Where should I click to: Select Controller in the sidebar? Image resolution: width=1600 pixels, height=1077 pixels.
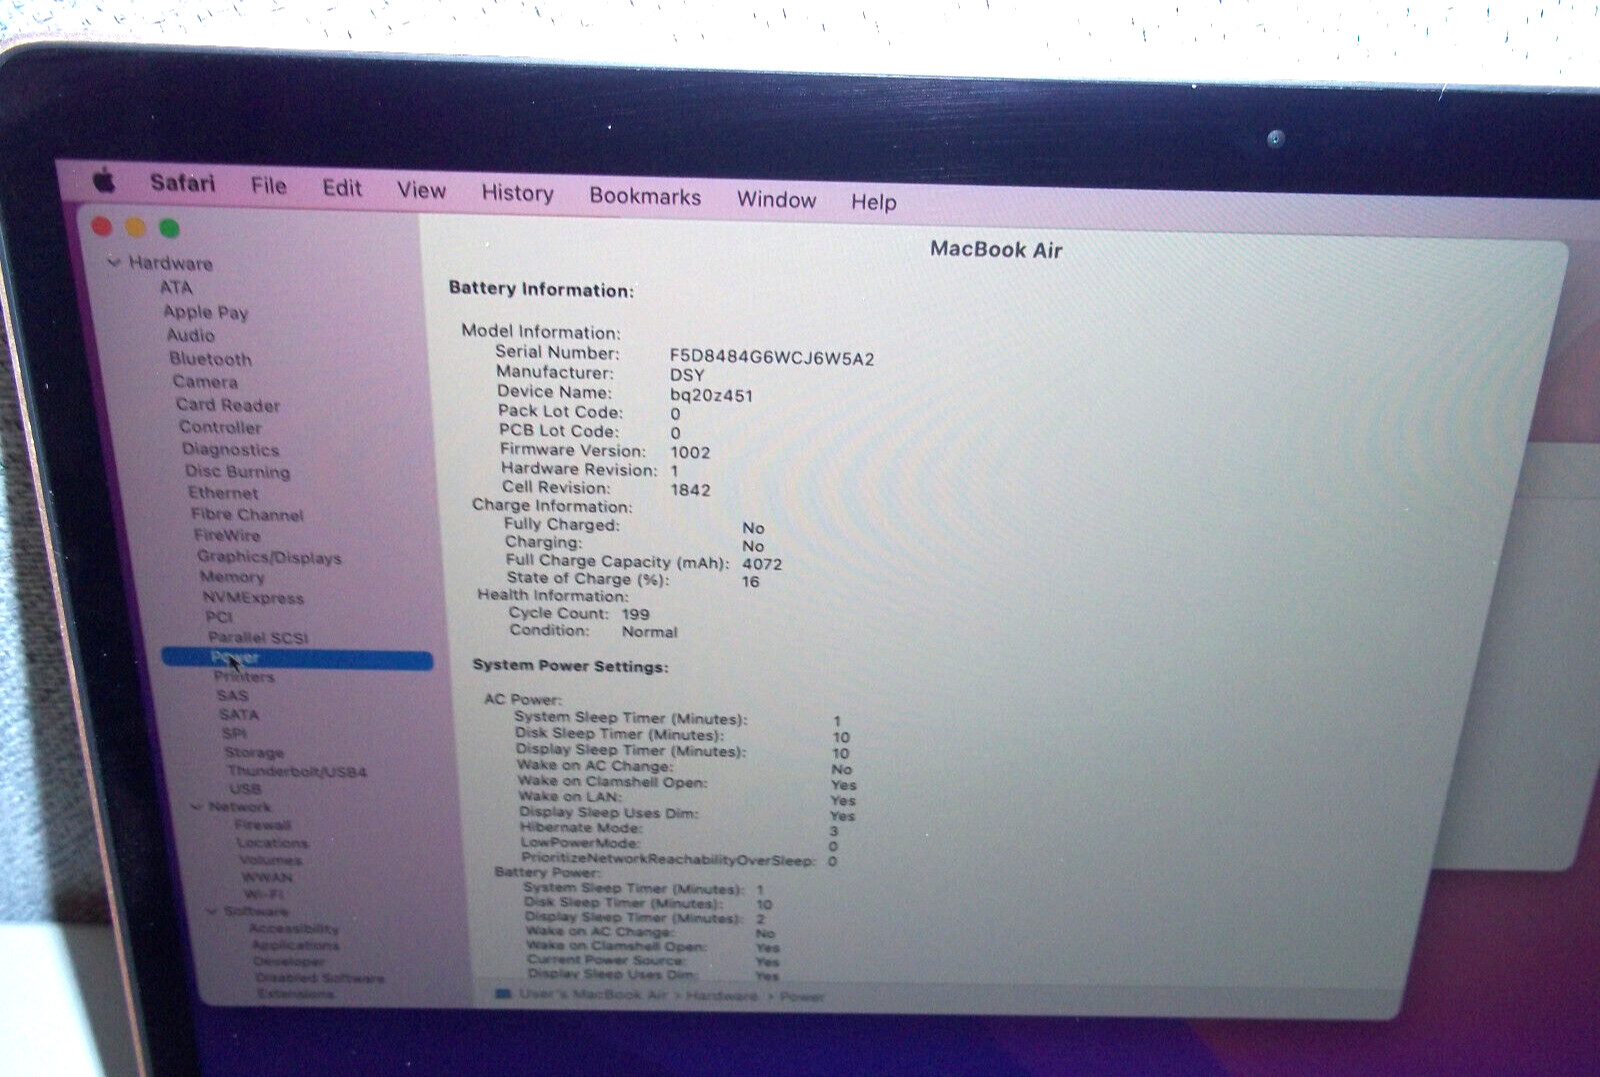tap(220, 427)
